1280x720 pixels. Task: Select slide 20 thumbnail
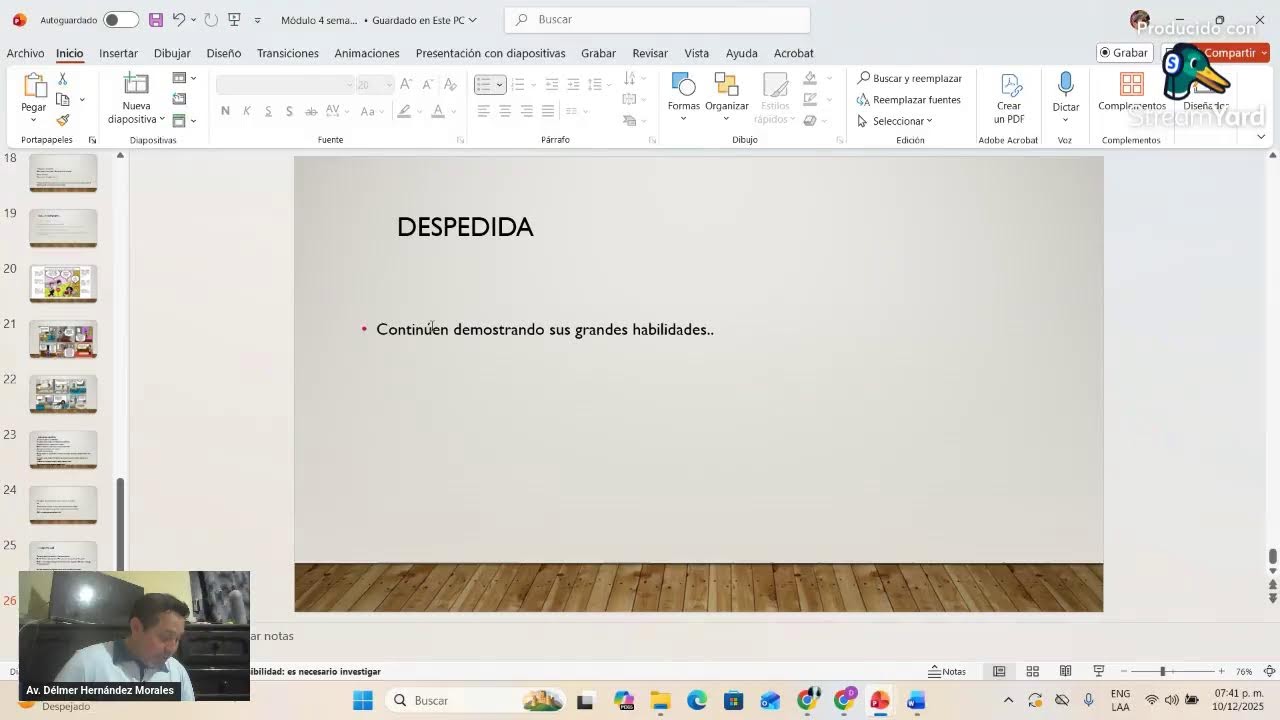(63, 284)
